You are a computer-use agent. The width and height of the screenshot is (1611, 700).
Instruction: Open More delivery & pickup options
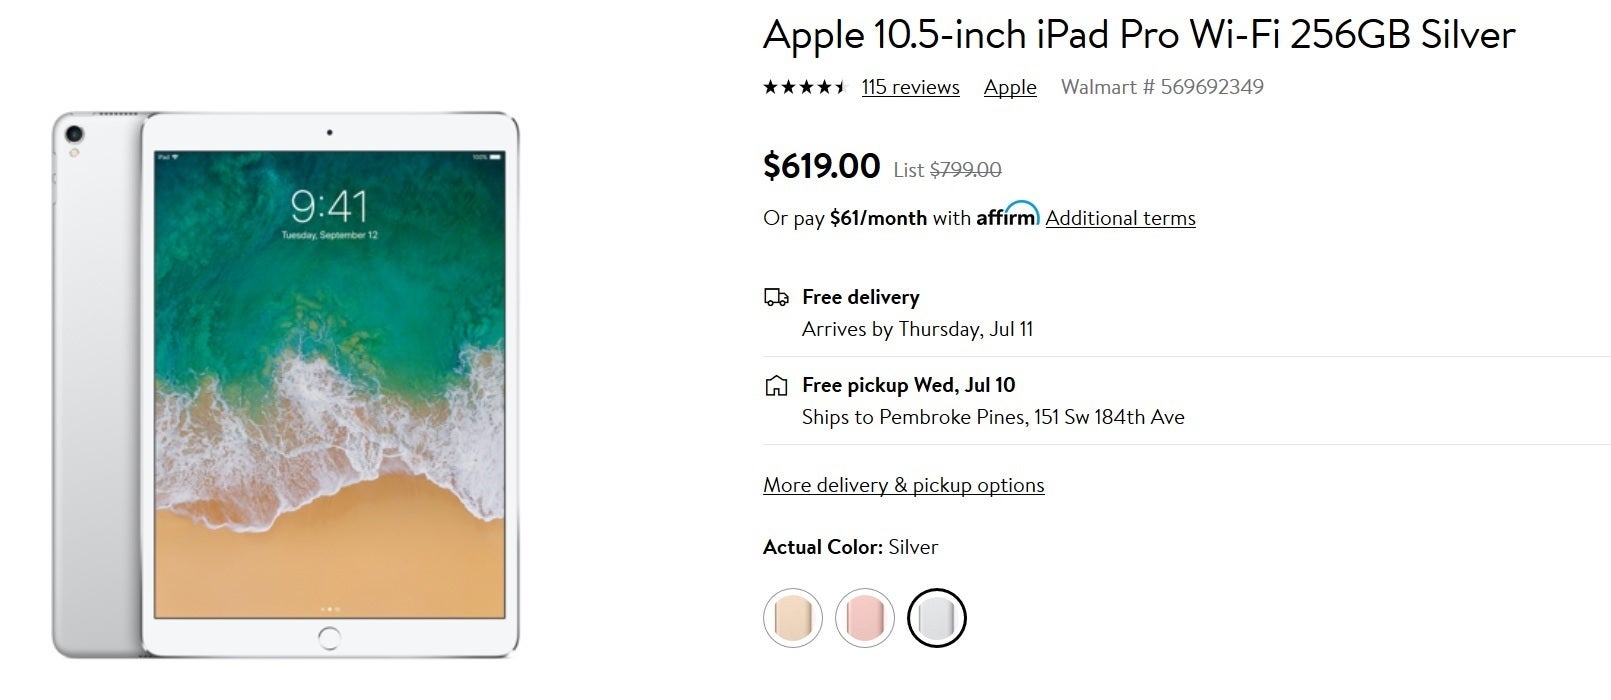pyautogui.click(x=903, y=485)
